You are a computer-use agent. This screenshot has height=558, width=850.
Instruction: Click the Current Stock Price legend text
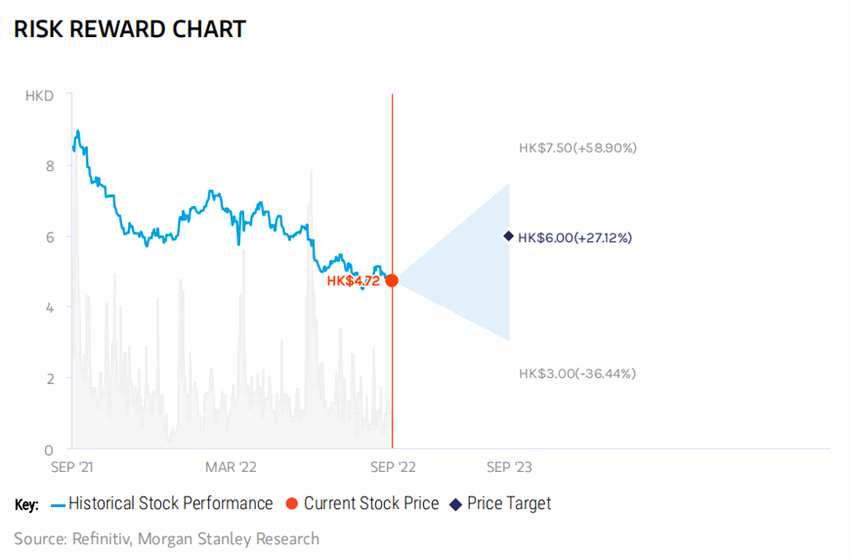coord(371,504)
